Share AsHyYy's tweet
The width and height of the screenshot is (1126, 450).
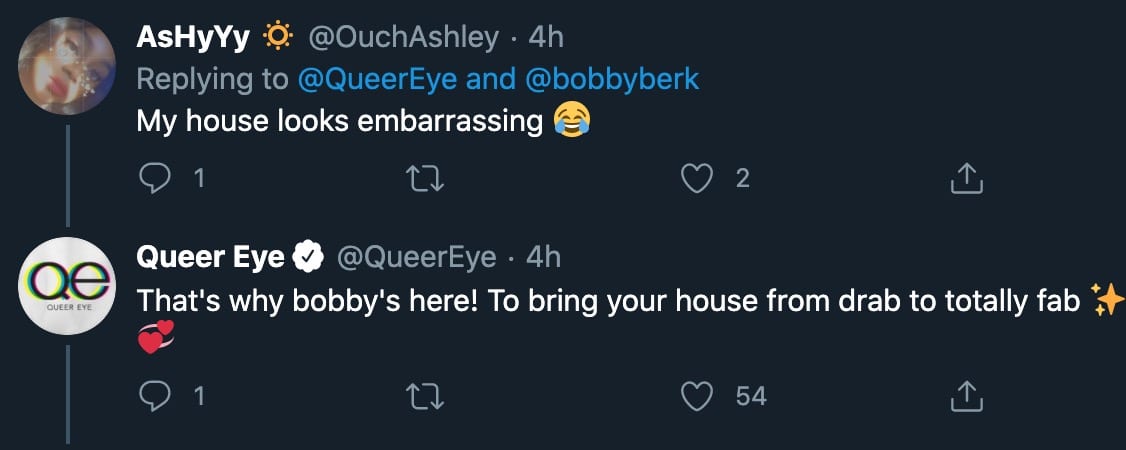(x=966, y=179)
